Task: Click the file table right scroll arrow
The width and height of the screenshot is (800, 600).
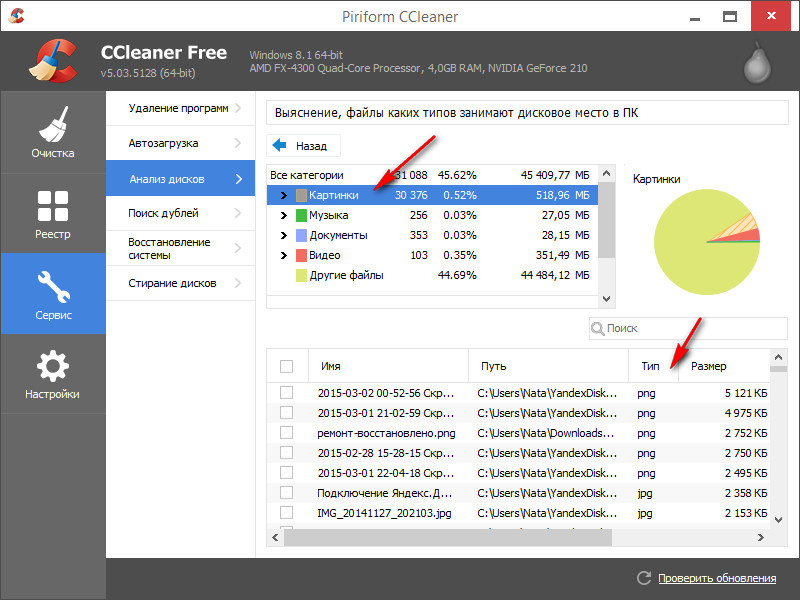Action: click(x=760, y=537)
